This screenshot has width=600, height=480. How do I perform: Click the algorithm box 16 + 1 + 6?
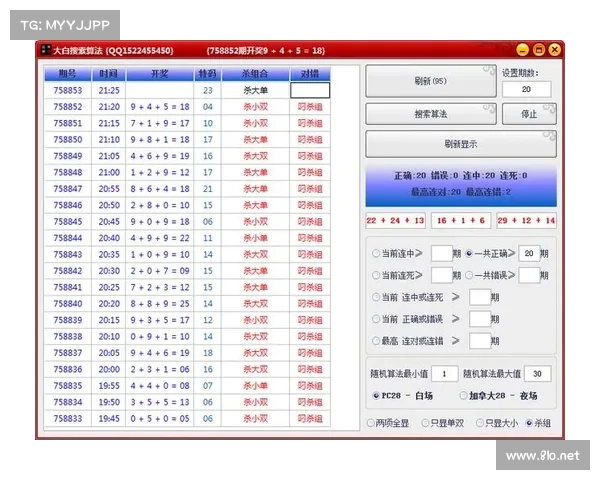tap(461, 220)
